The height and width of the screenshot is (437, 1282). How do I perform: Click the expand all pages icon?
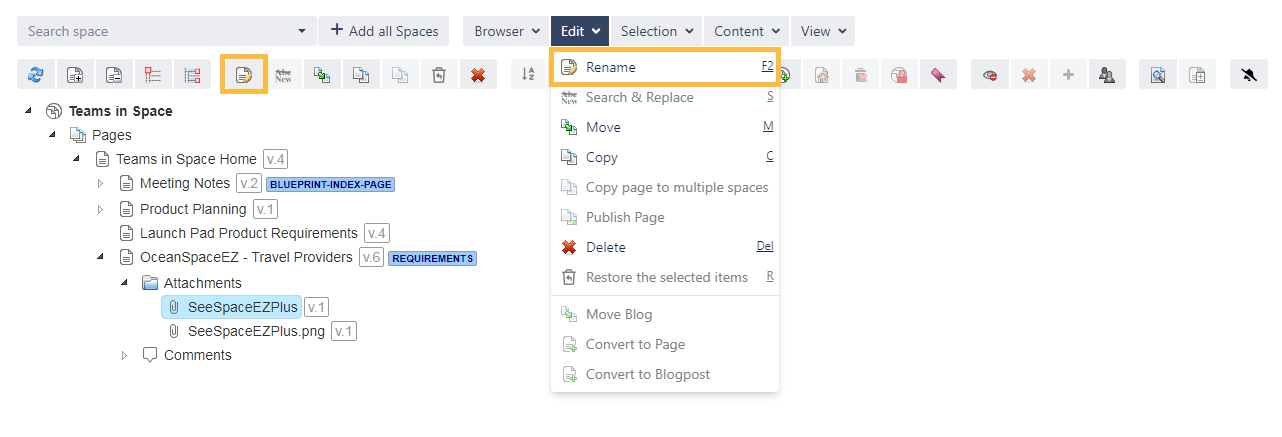pyautogui.click(x=75, y=75)
